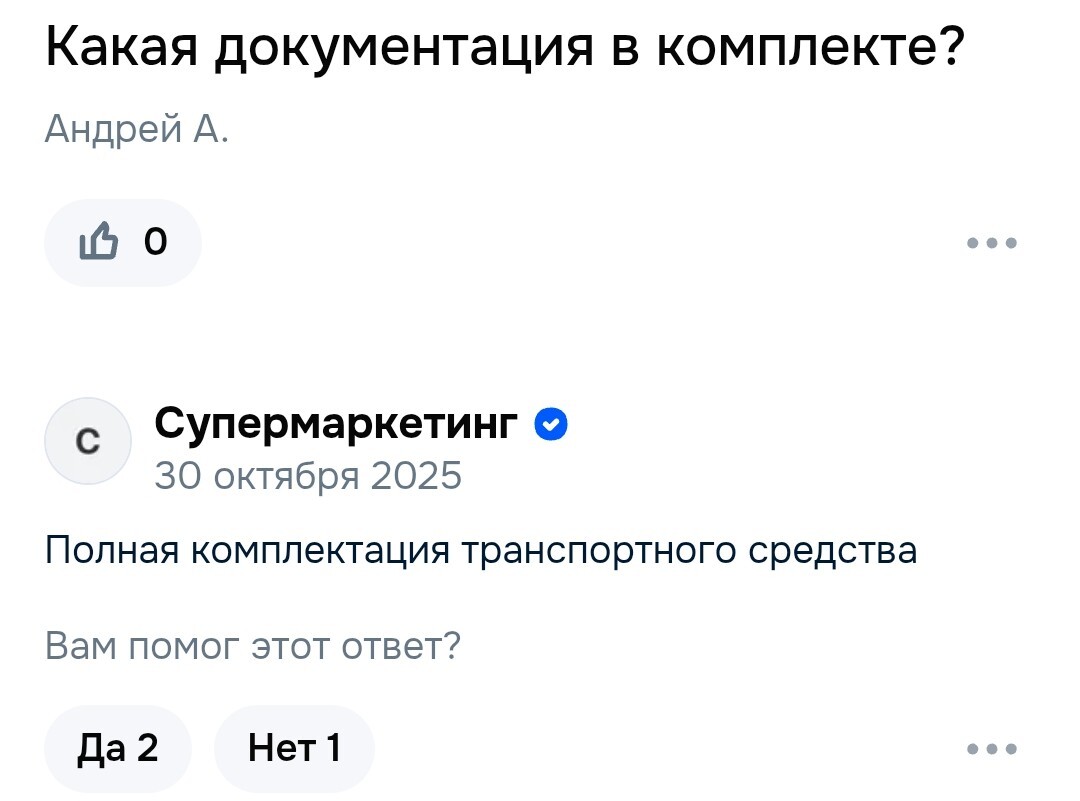Open the three-dots menu for the question
This screenshot has height=801, width=1080.
(x=992, y=242)
